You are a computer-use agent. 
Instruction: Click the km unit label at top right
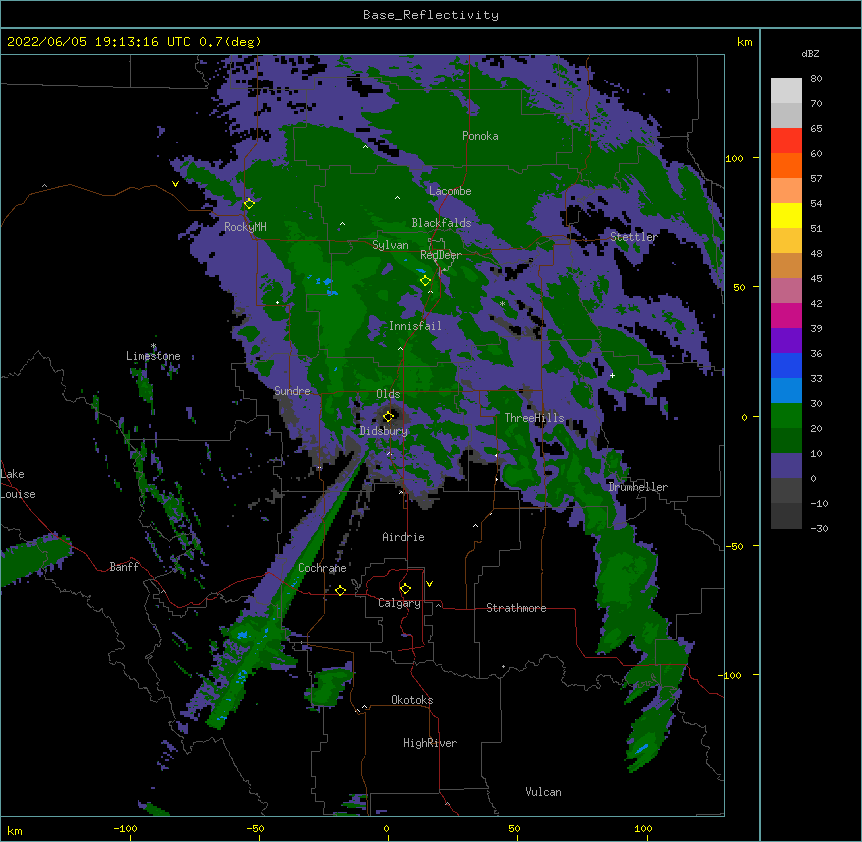744,42
